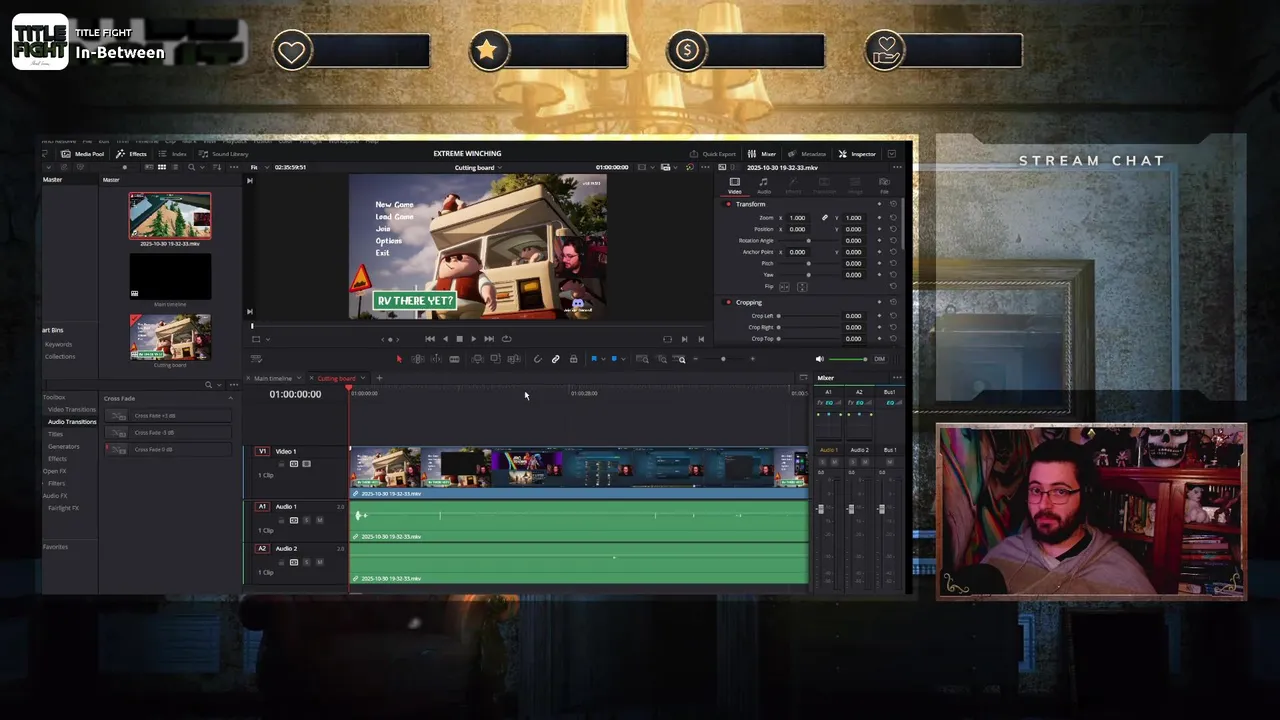Switch to the Main timeline tab
The height and width of the screenshot is (720, 1280).
point(272,378)
